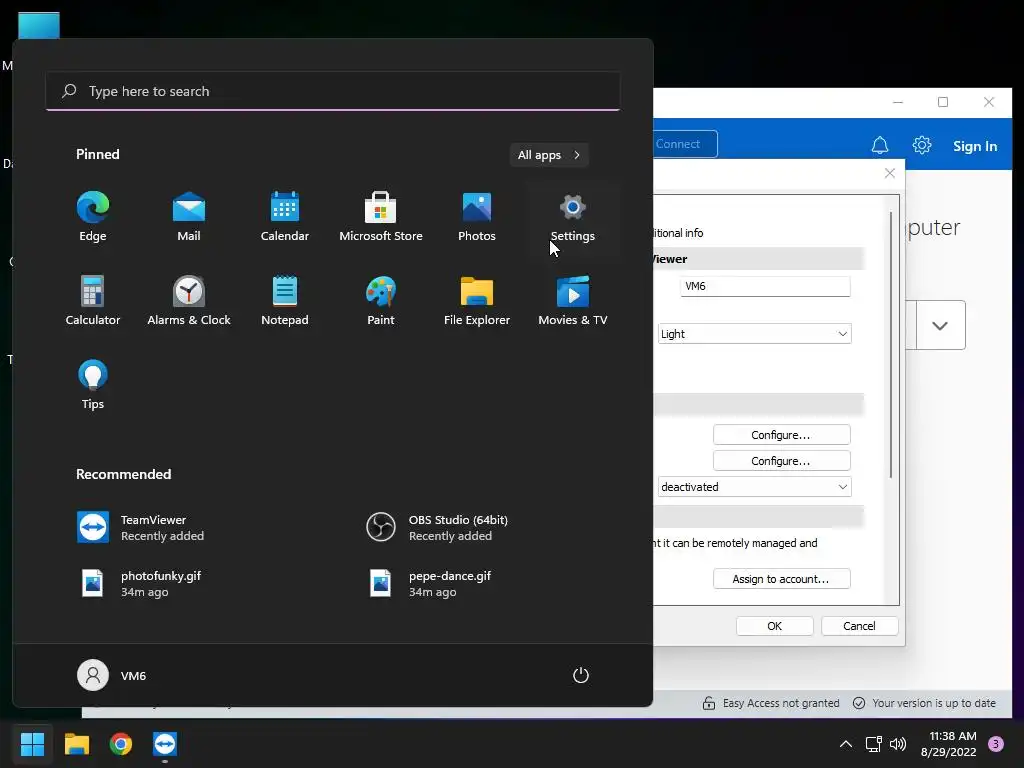Open the notification center badge
Screen dimensions: 1024x768
pos(996,744)
